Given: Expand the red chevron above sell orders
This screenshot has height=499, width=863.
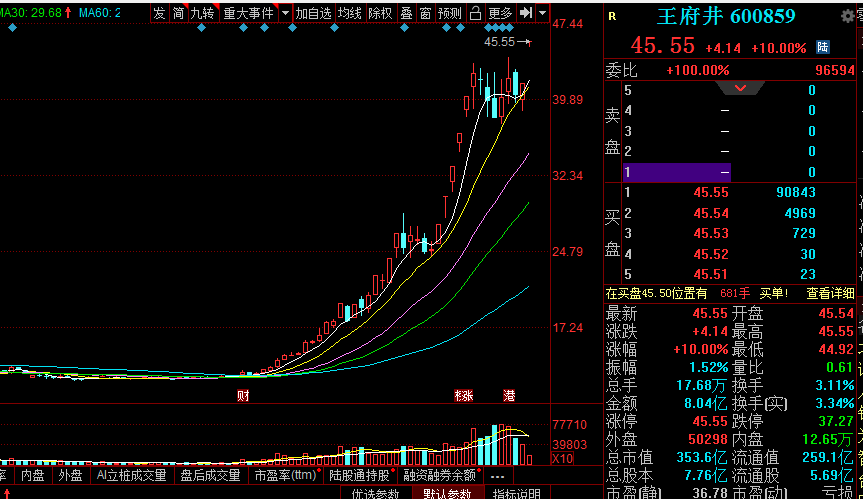Looking at the screenshot, I should pyautogui.click(x=740, y=88).
